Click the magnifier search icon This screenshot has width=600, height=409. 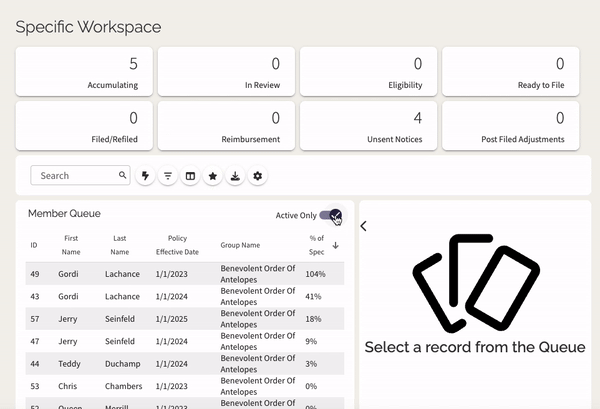coord(122,175)
